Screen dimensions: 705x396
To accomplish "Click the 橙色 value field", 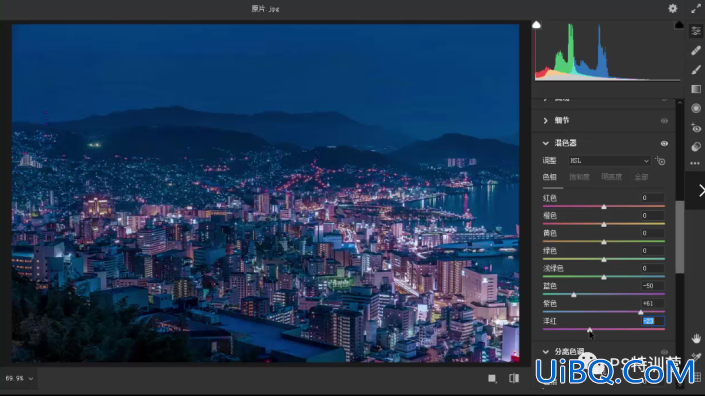I will click(652, 215).
